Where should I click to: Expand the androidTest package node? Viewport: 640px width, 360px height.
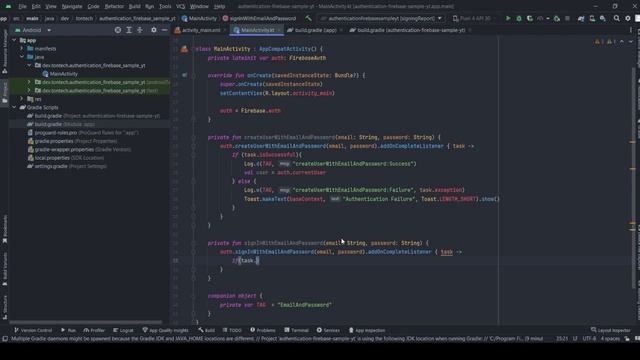(x=29, y=82)
